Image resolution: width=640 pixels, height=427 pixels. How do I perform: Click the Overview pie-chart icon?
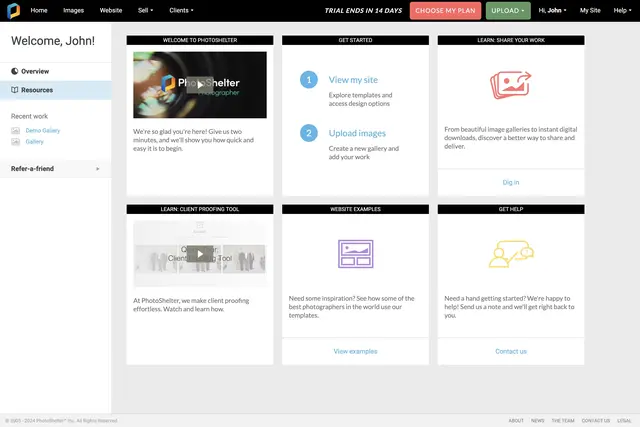[15, 71]
